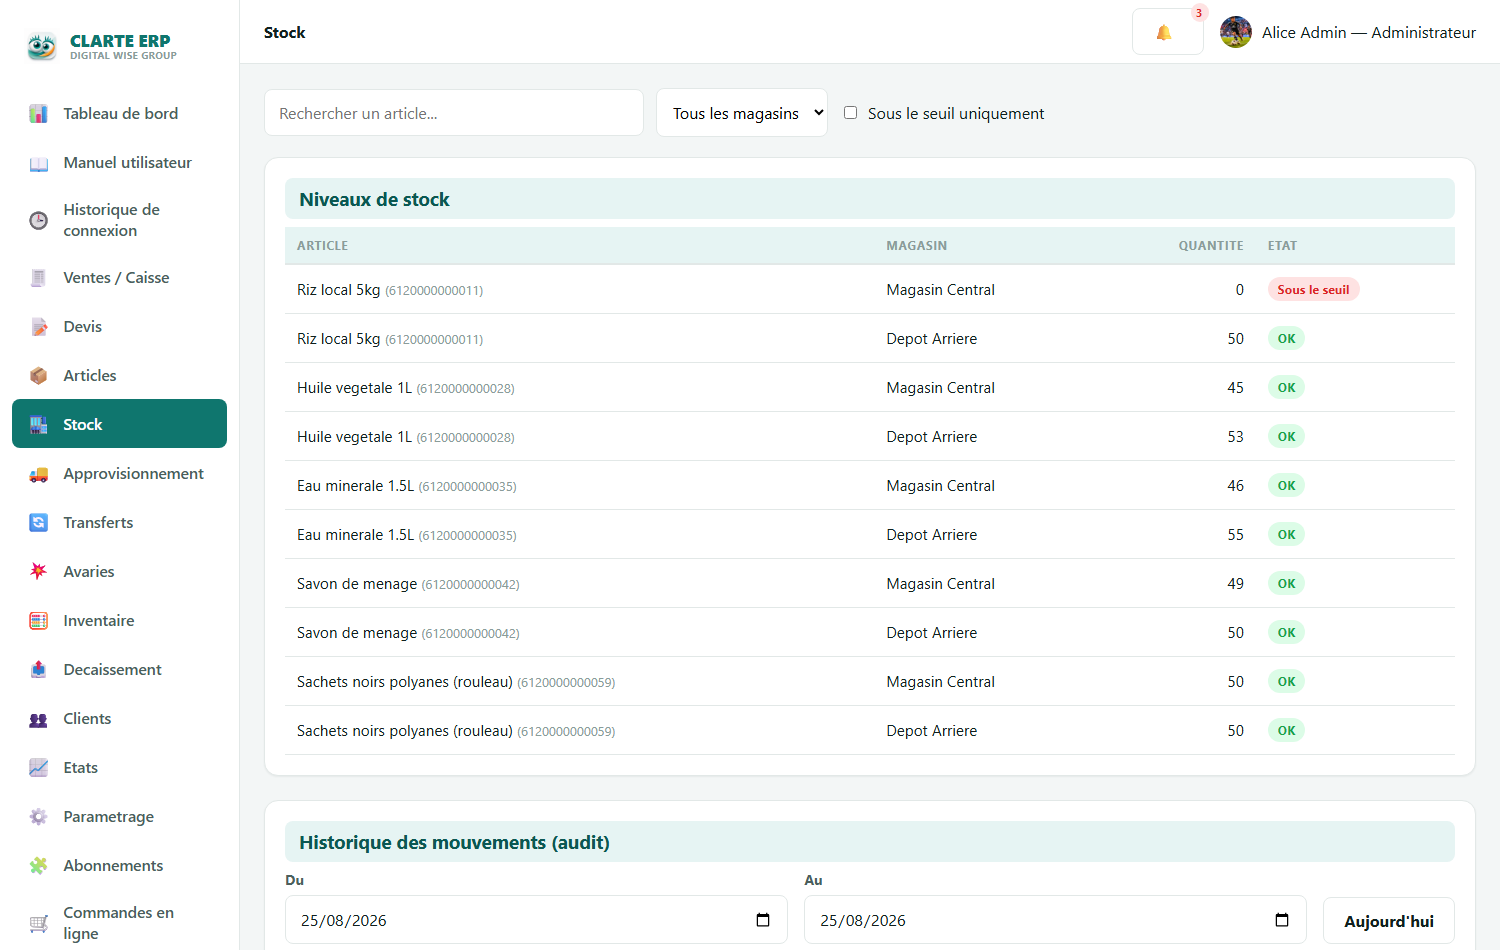Select Riz local 5kg in Magasin Central row
Image resolution: width=1500 pixels, height=950 pixels.
[x=870, y=290]
